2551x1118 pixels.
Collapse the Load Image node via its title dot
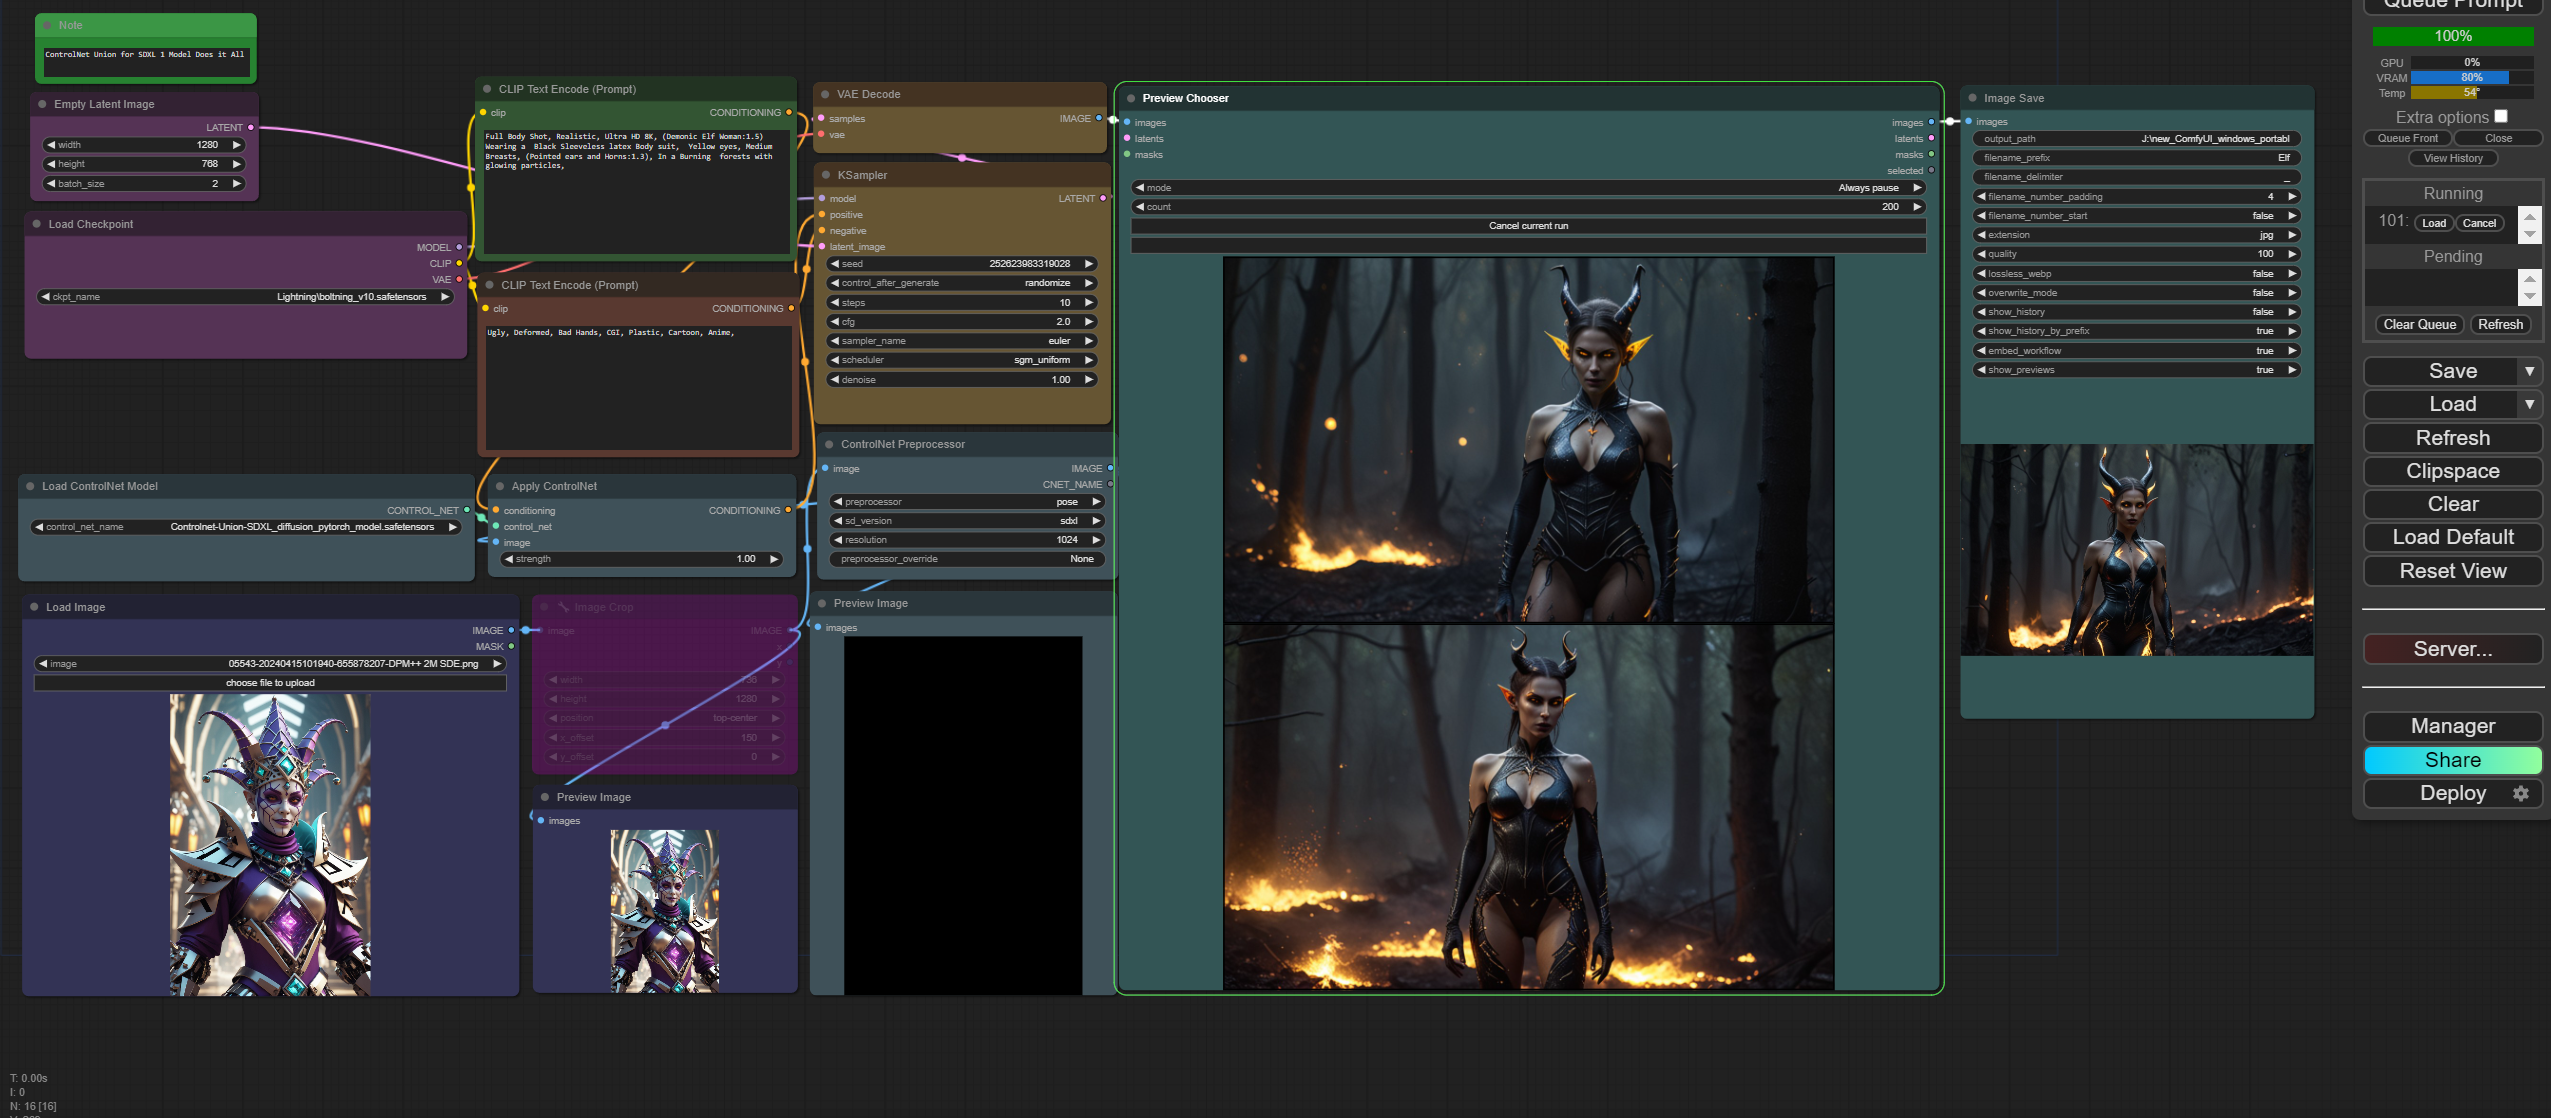point(34,607)
